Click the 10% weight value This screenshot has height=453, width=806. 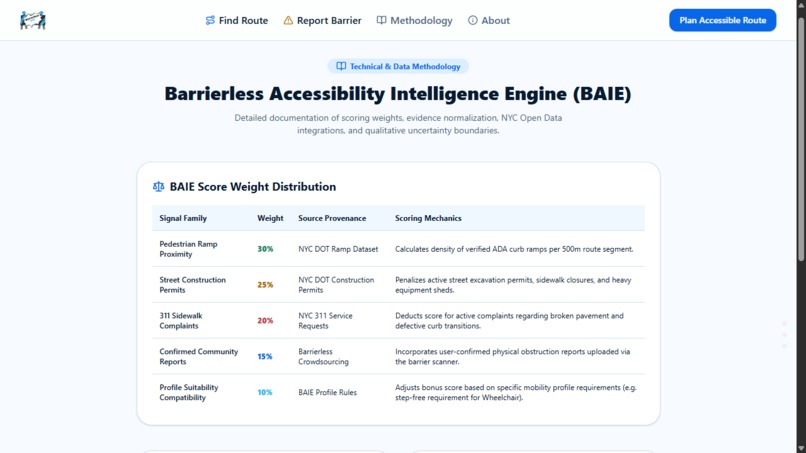tap(265, 392)
